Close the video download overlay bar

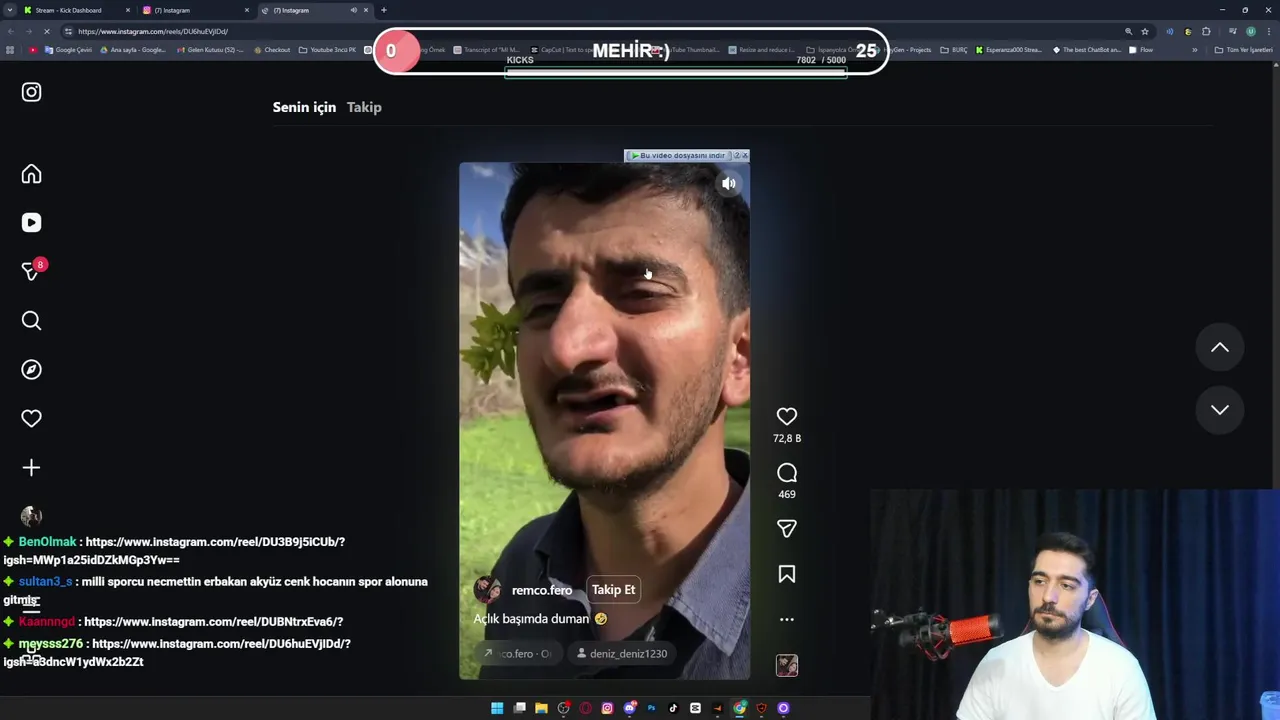[745, 156]
